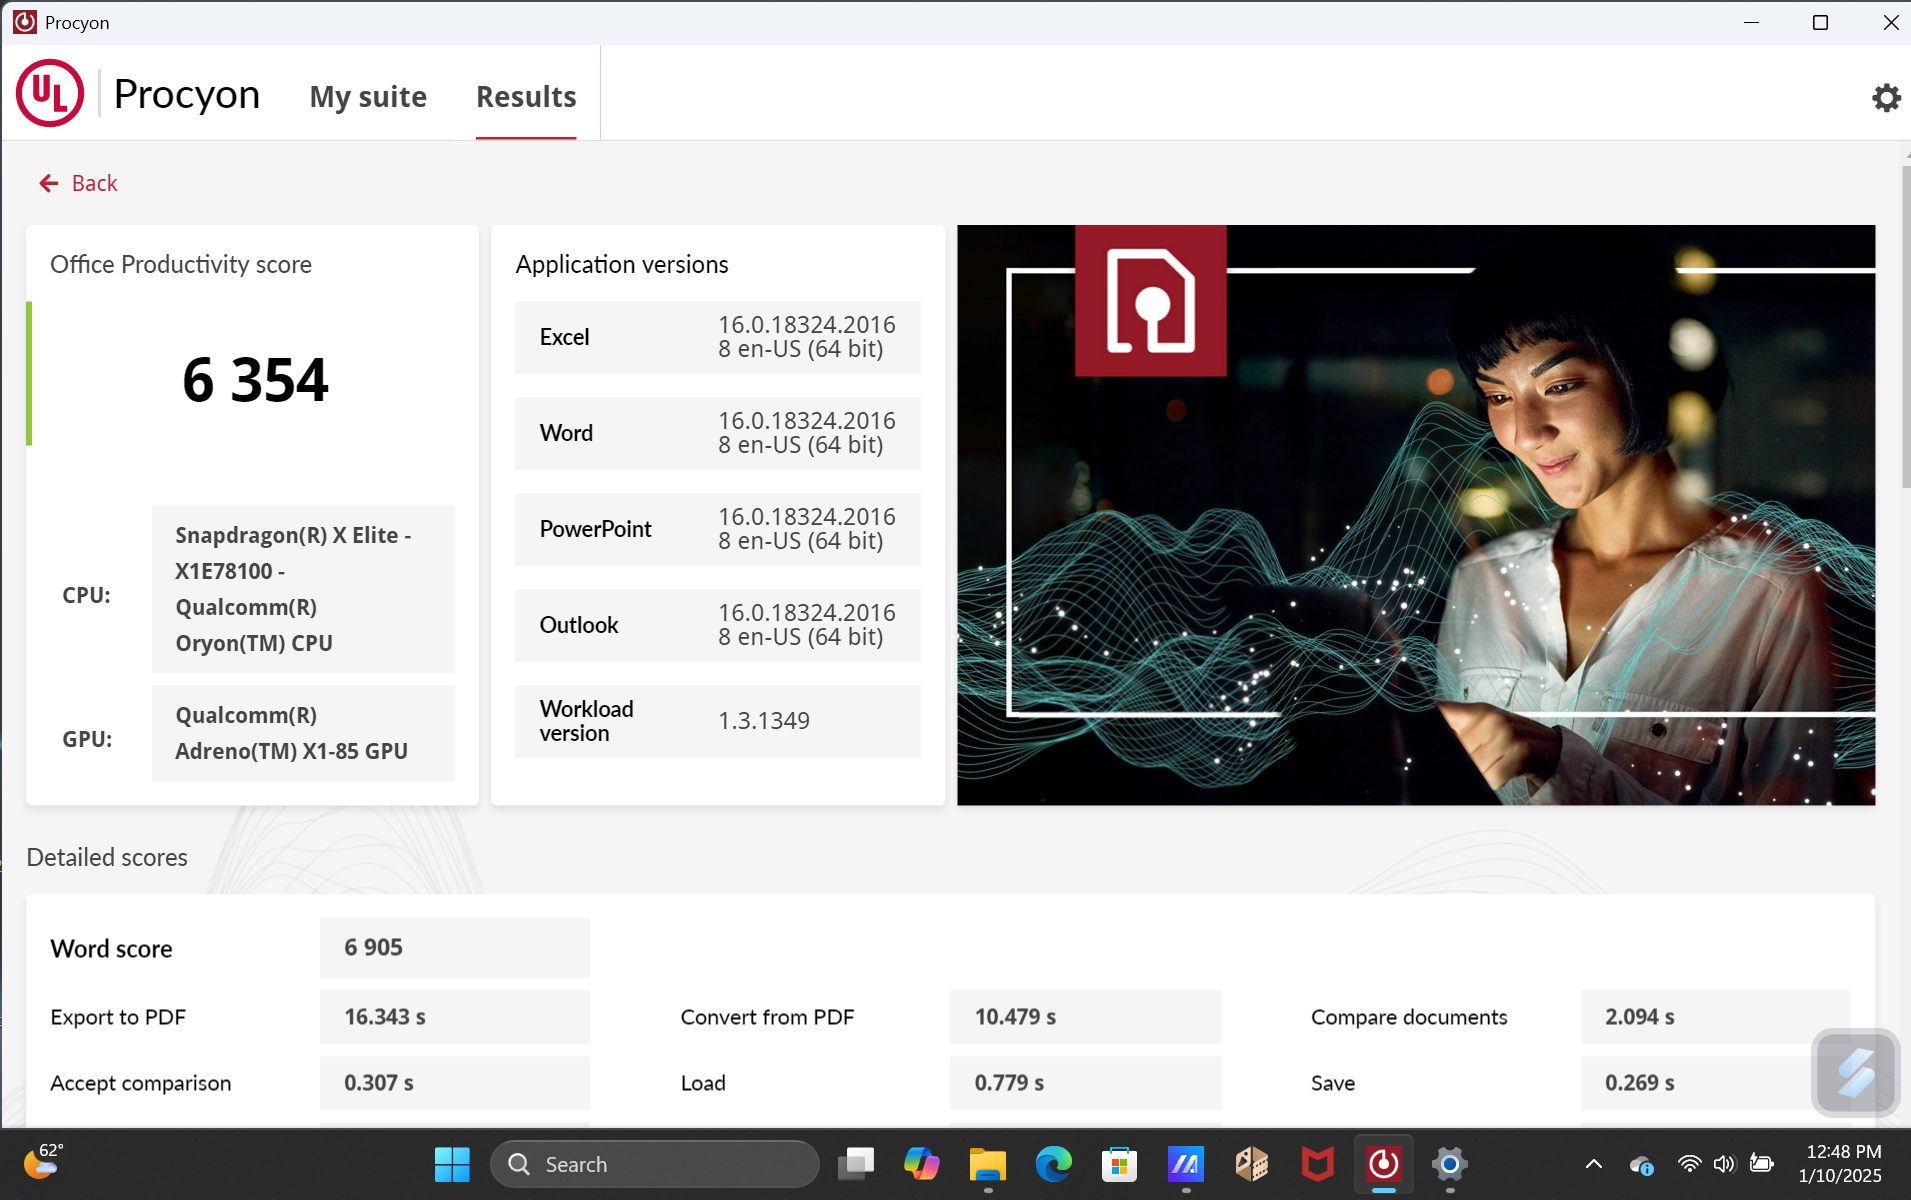
Task: Open Microsoft Store from taskbar
Action: (x=1118, y=1164)
